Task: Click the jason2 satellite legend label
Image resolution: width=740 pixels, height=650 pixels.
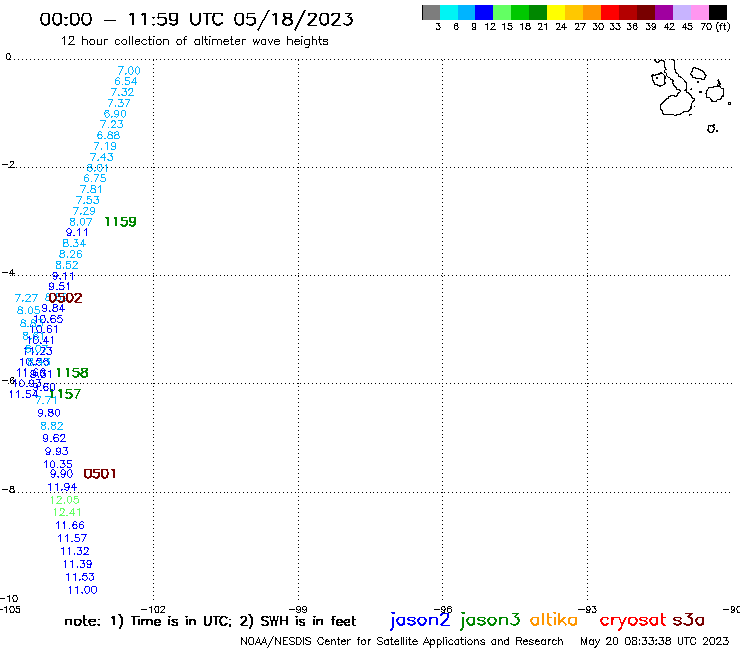Action: (420, 620)
